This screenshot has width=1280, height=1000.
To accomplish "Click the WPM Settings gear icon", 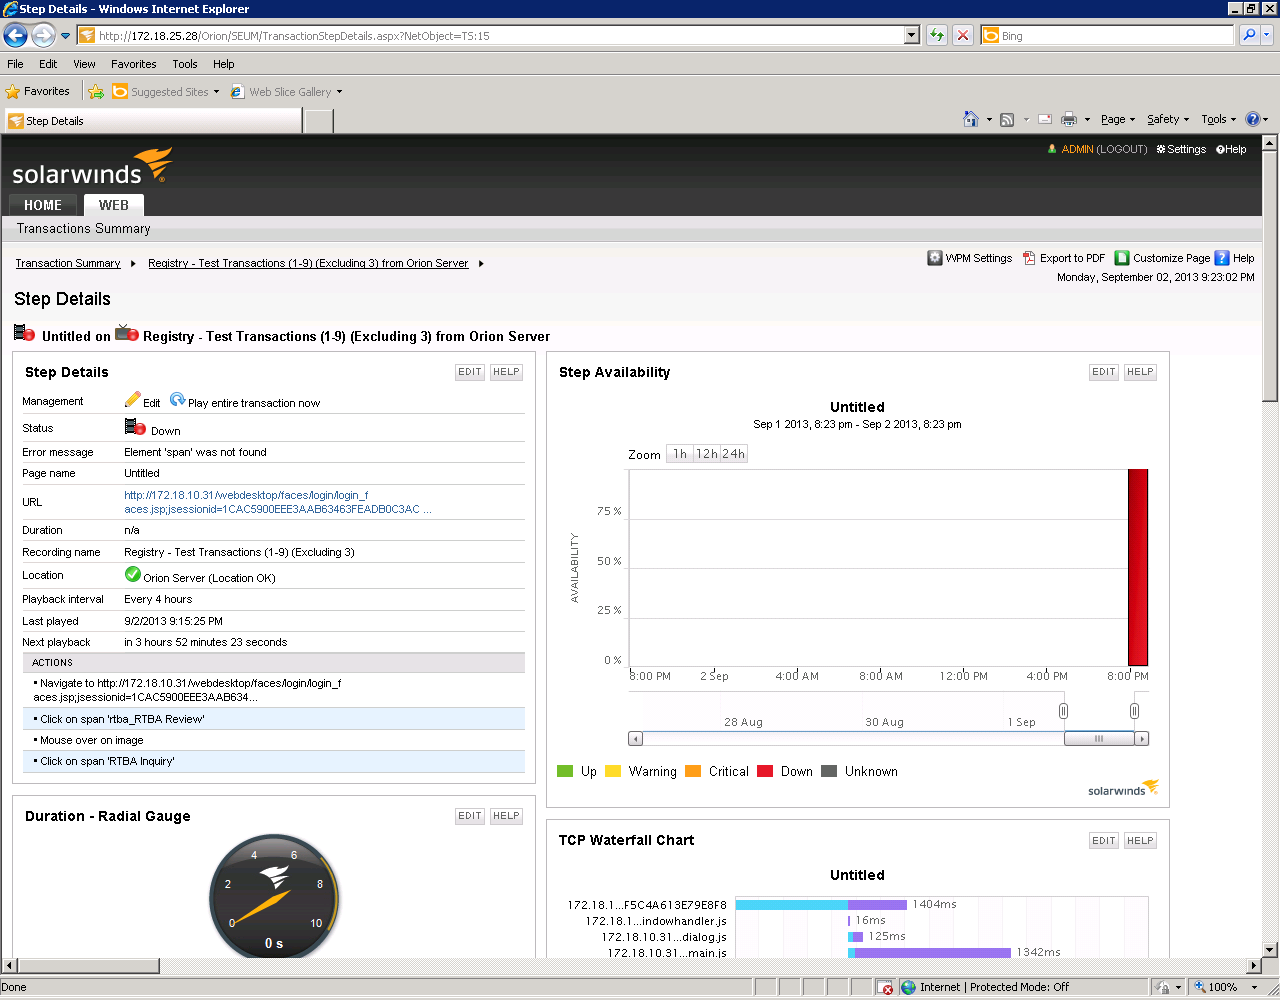I will coord(935,258).
